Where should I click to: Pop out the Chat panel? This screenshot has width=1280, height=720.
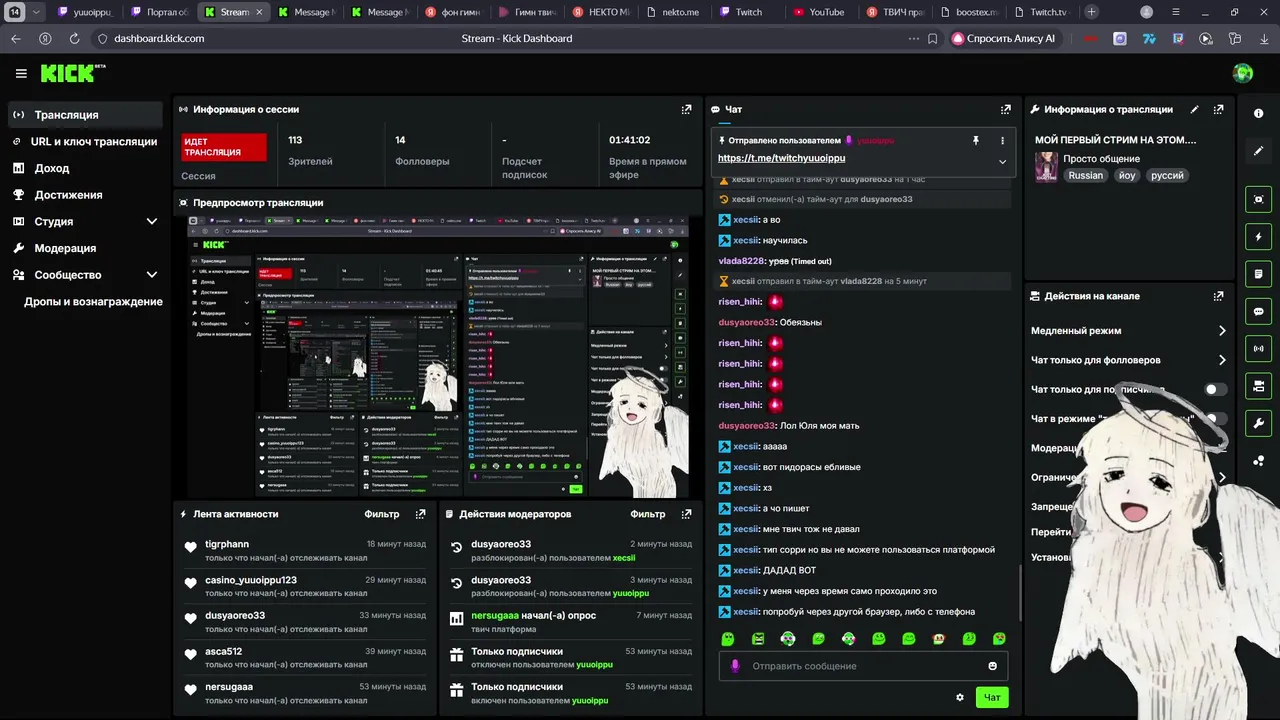click(1005, 109)
